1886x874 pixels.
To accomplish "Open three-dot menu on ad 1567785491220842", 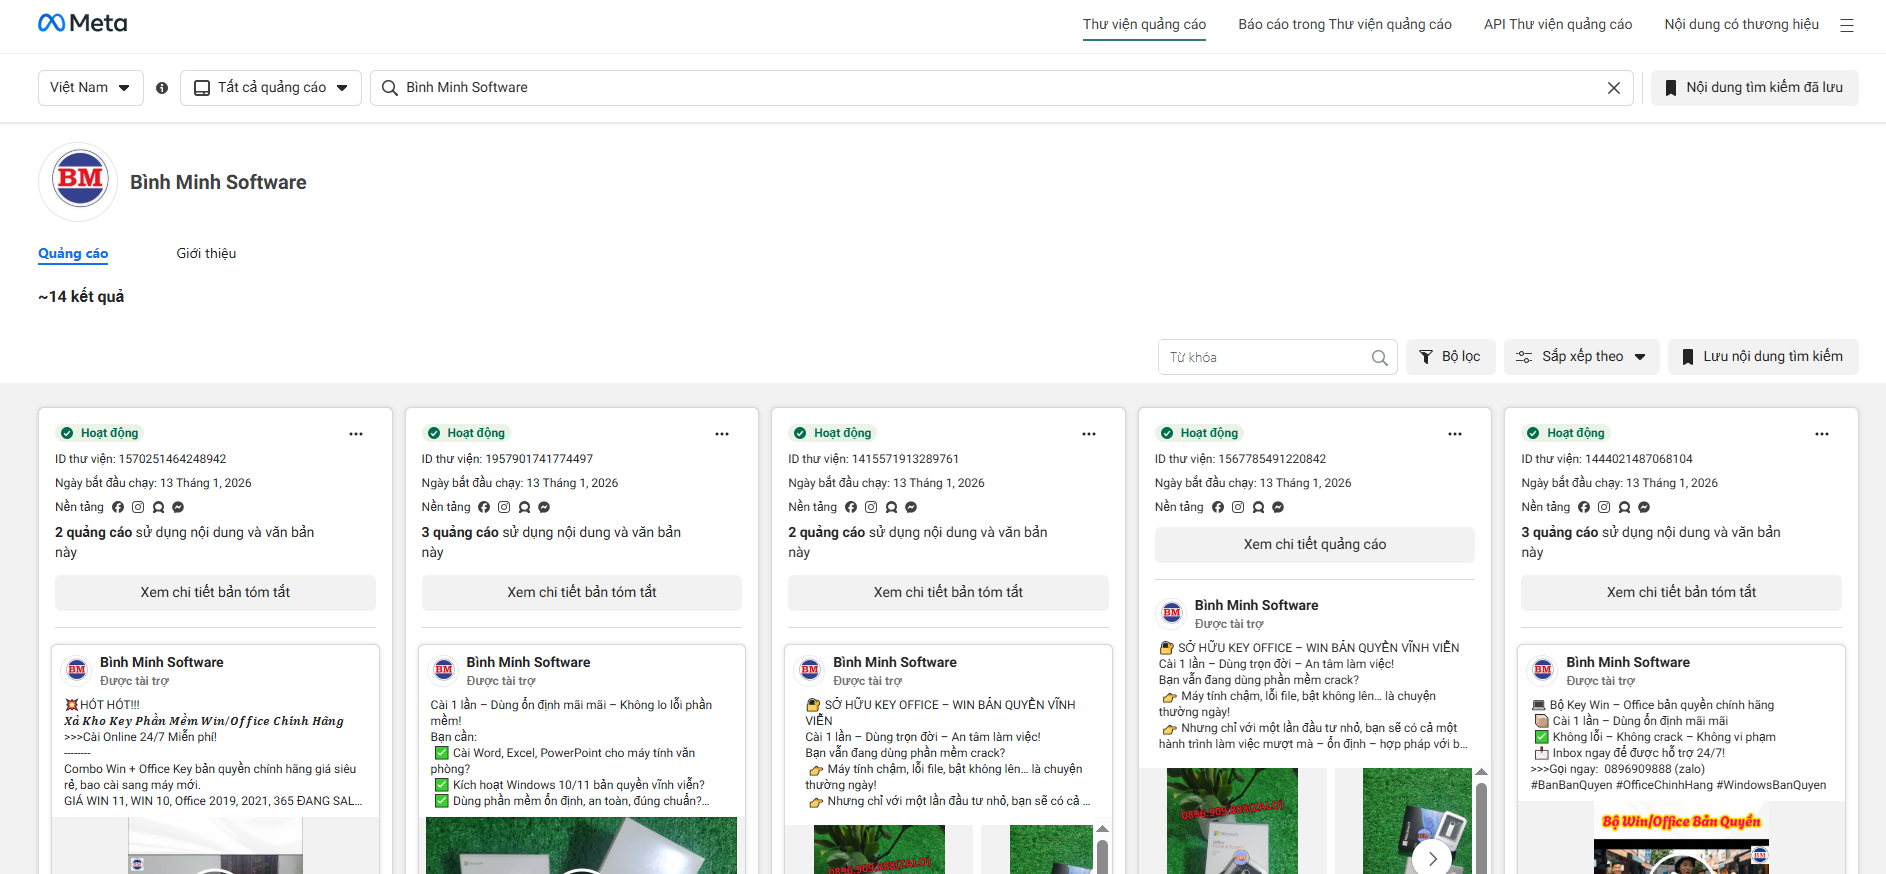I will coord(1455,434).
